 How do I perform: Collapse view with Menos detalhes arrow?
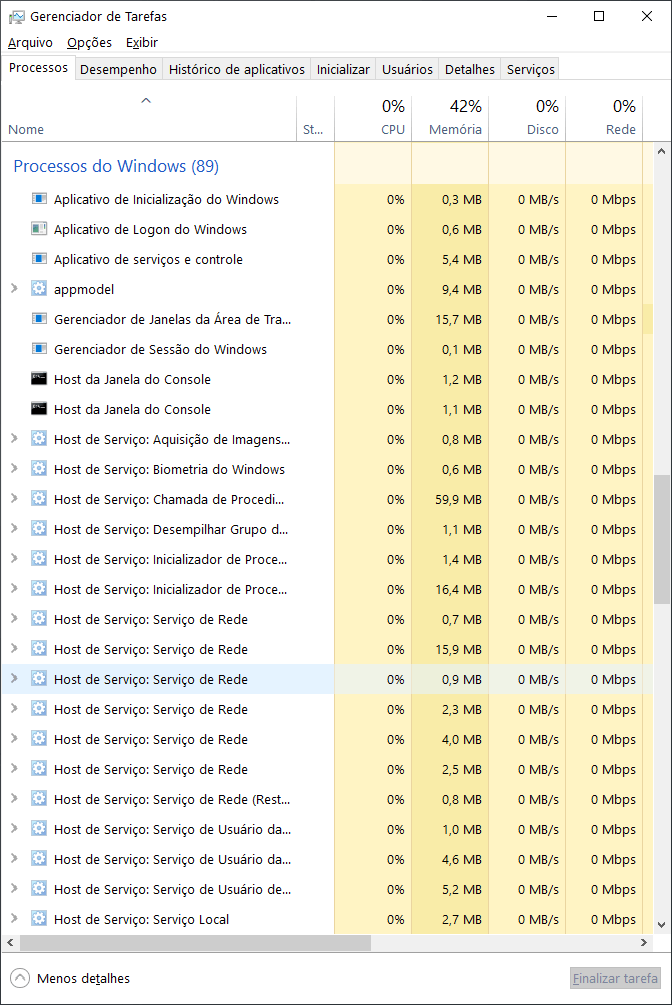coord(20,978)
